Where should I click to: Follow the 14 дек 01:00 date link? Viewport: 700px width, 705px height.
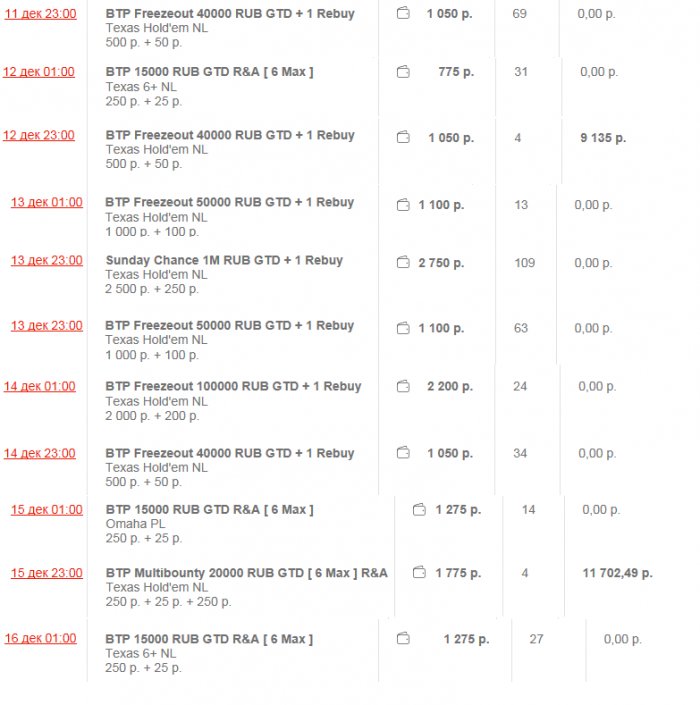pyautogui.click(x=39, y=386)
